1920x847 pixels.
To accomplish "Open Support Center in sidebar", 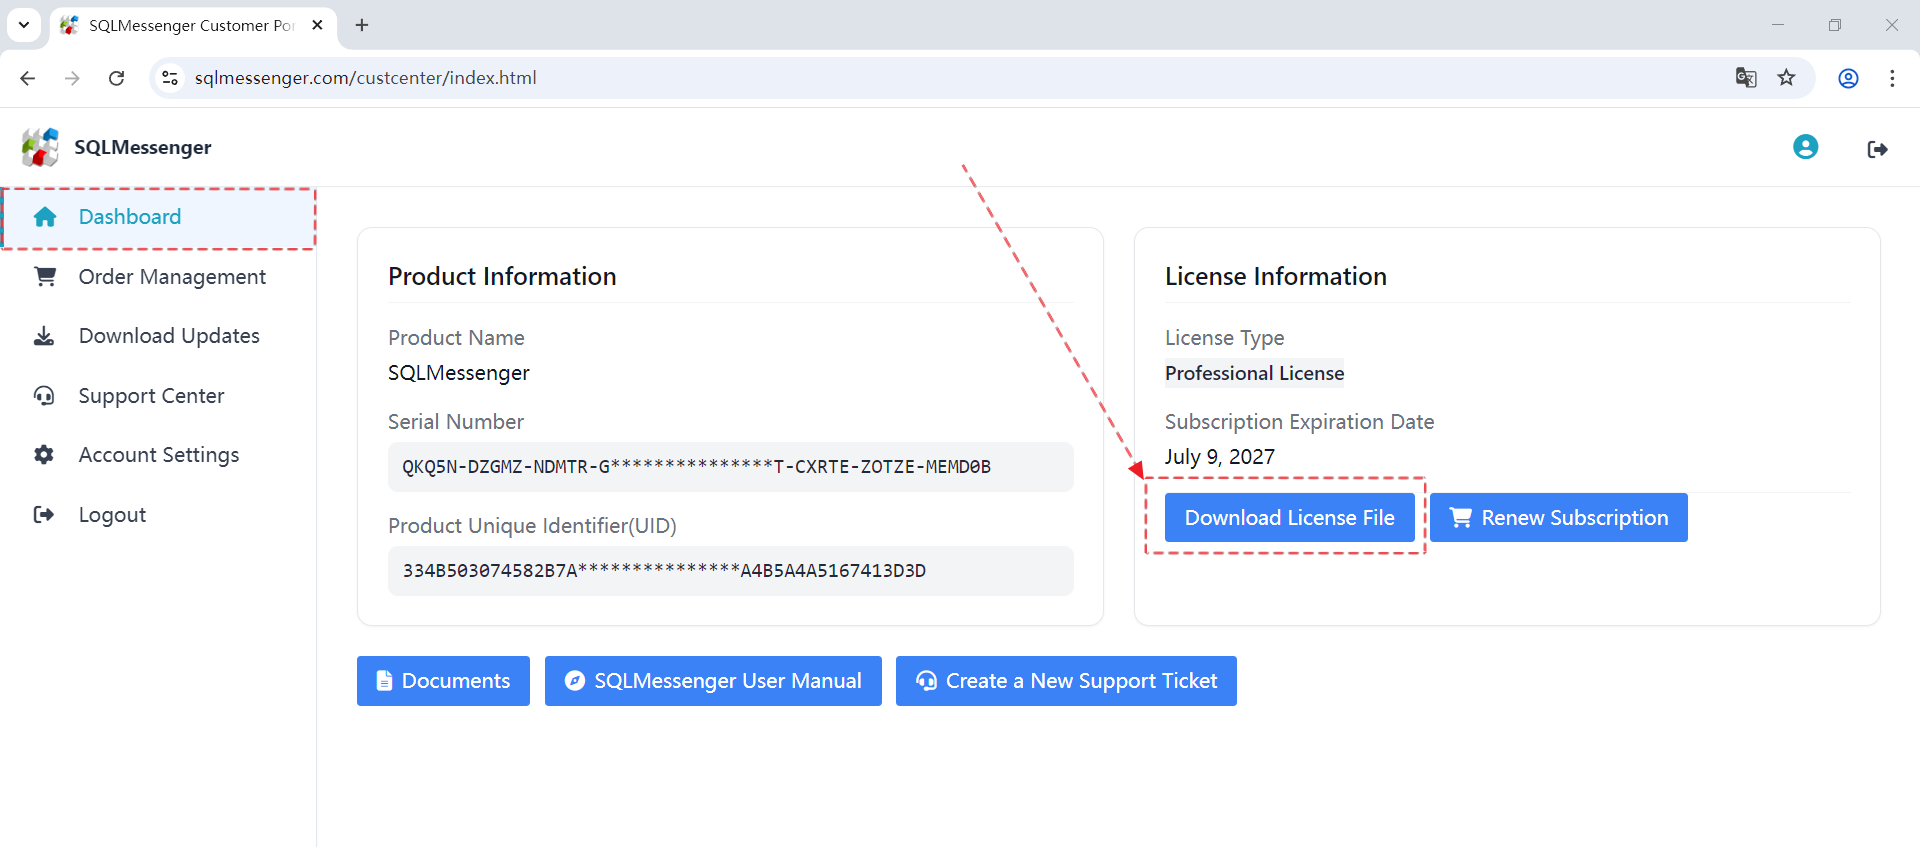I will tap(151, 396).
